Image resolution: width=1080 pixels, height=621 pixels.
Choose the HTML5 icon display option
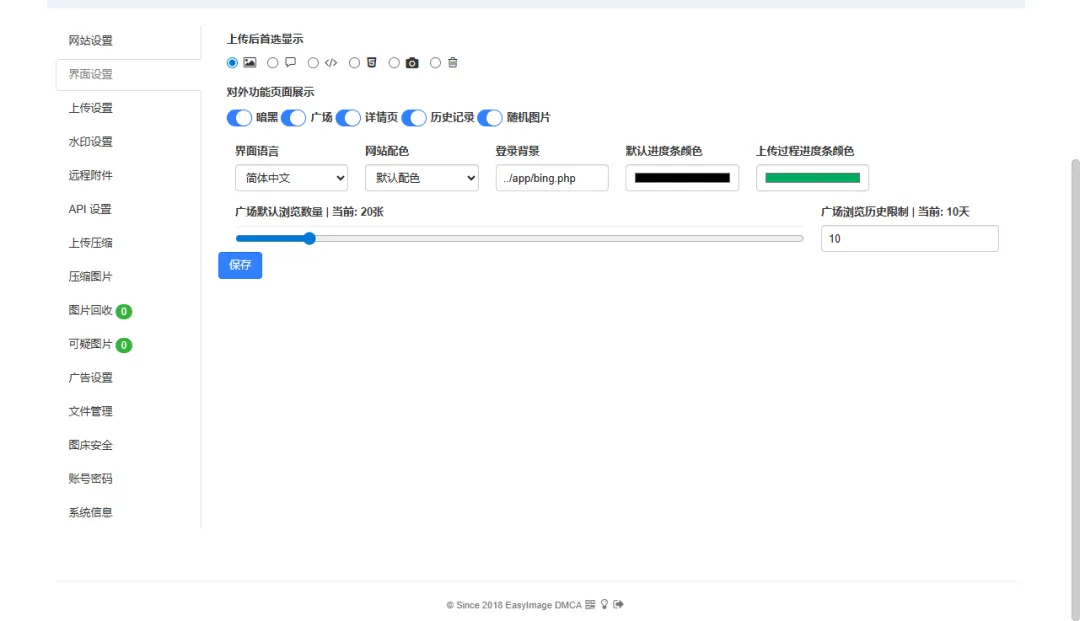(355, 63)
